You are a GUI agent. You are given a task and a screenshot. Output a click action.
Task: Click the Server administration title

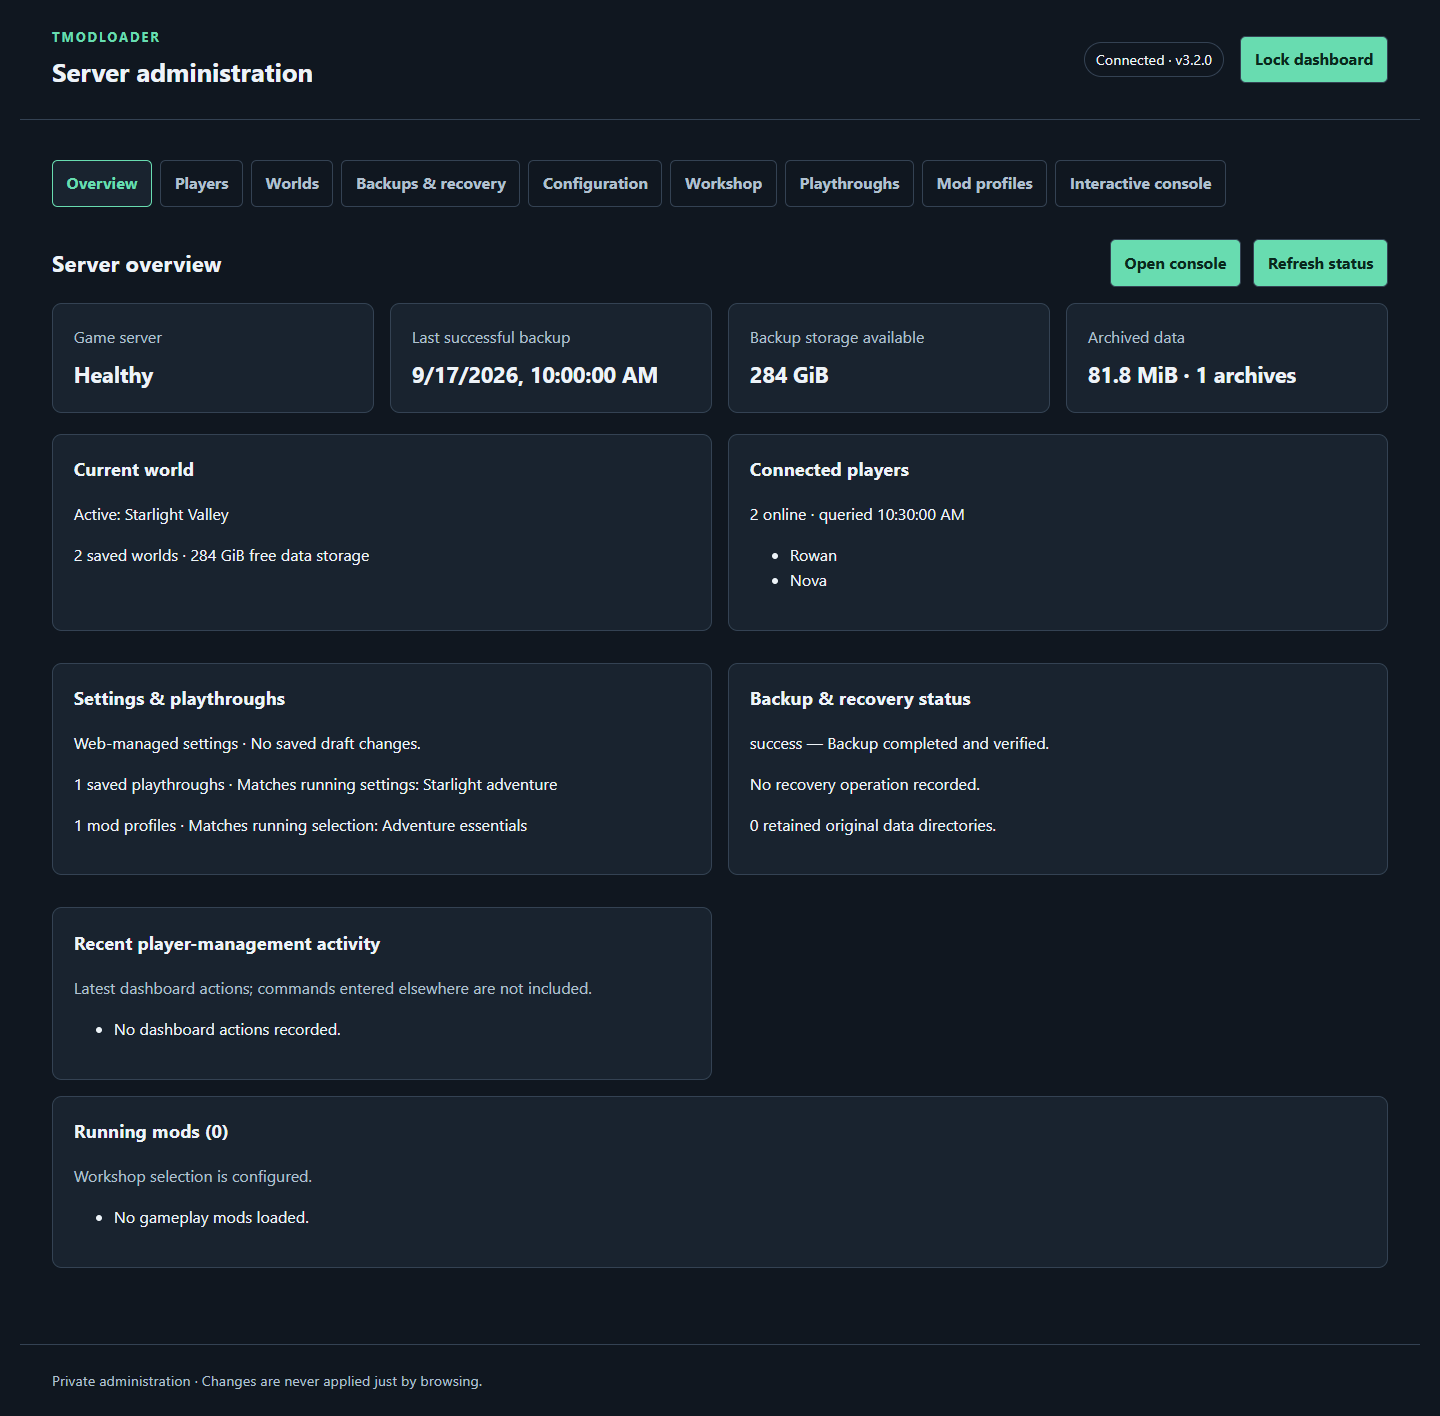182,73
